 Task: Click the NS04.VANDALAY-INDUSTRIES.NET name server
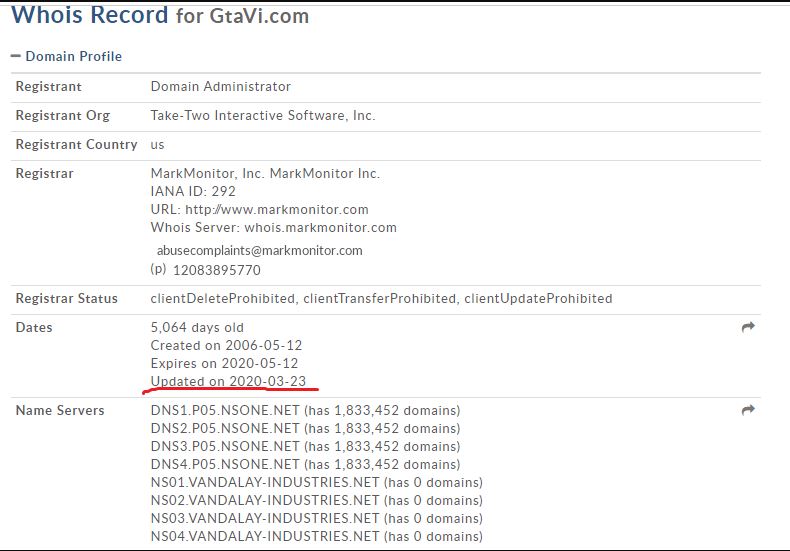click(265, 537)
